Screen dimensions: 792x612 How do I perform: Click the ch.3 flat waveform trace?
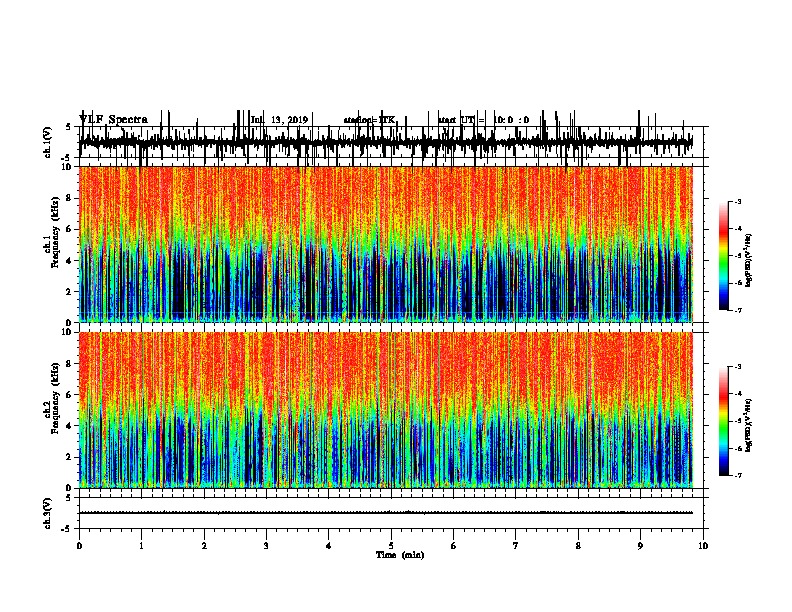386,513
